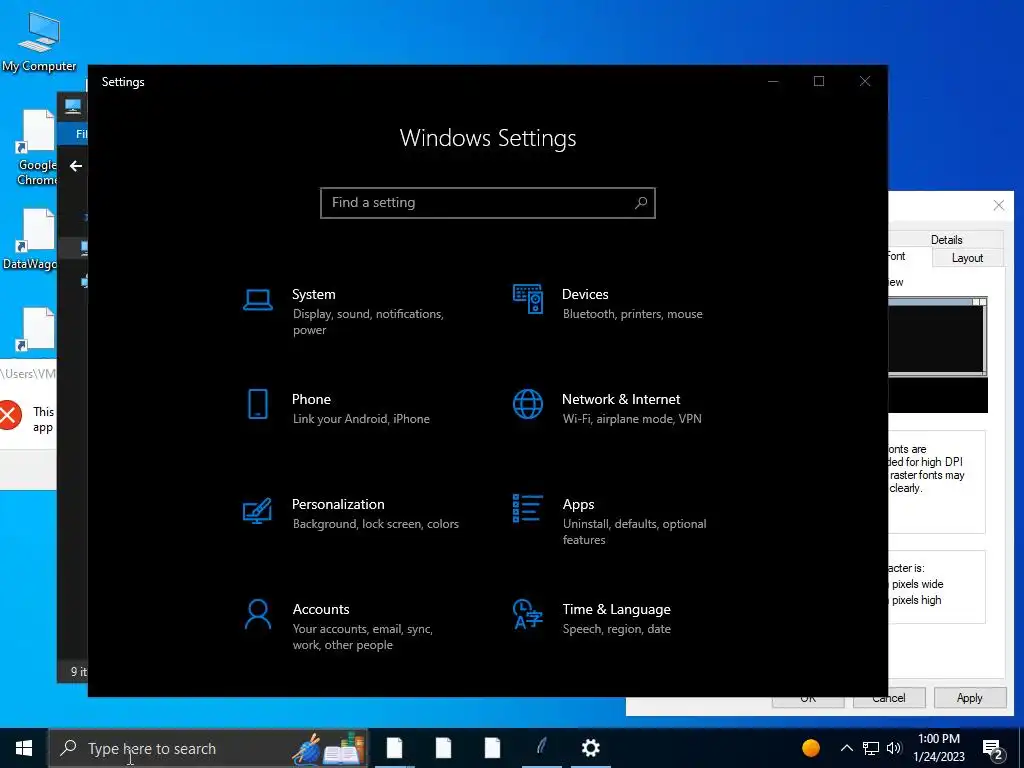Minimize the Settings window

pyautogui.click(x=773, y=81)
